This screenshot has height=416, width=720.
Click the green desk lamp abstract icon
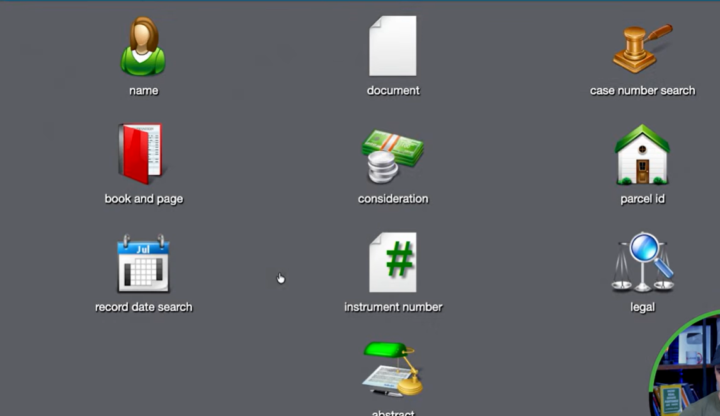(392, 370)
